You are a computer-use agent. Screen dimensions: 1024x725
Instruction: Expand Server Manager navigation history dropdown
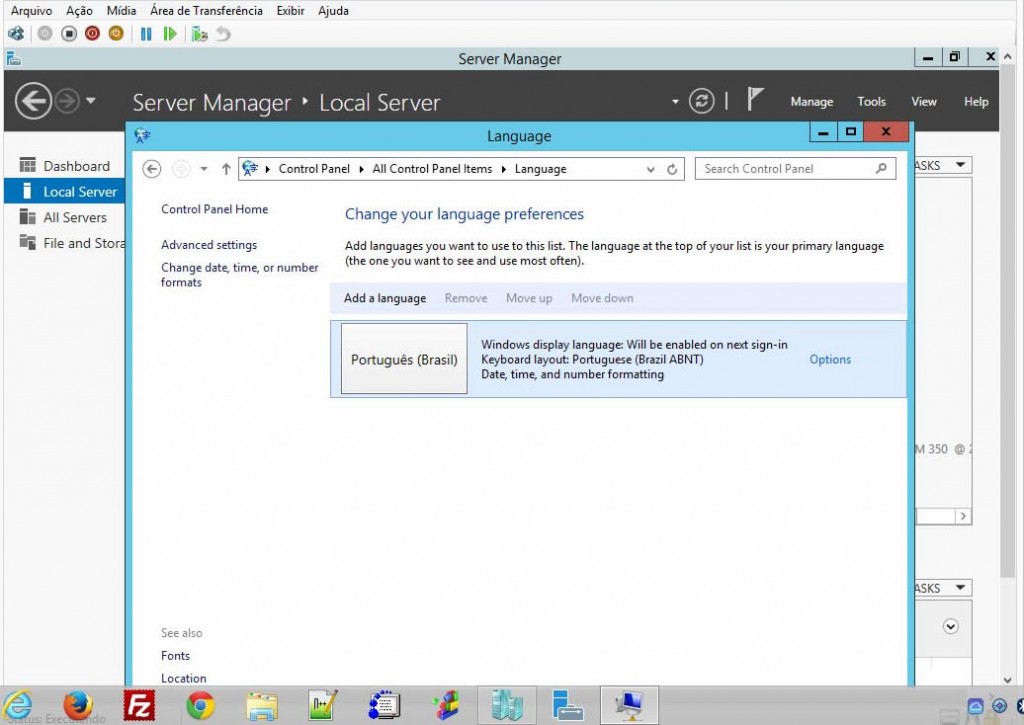click(91, 101)
